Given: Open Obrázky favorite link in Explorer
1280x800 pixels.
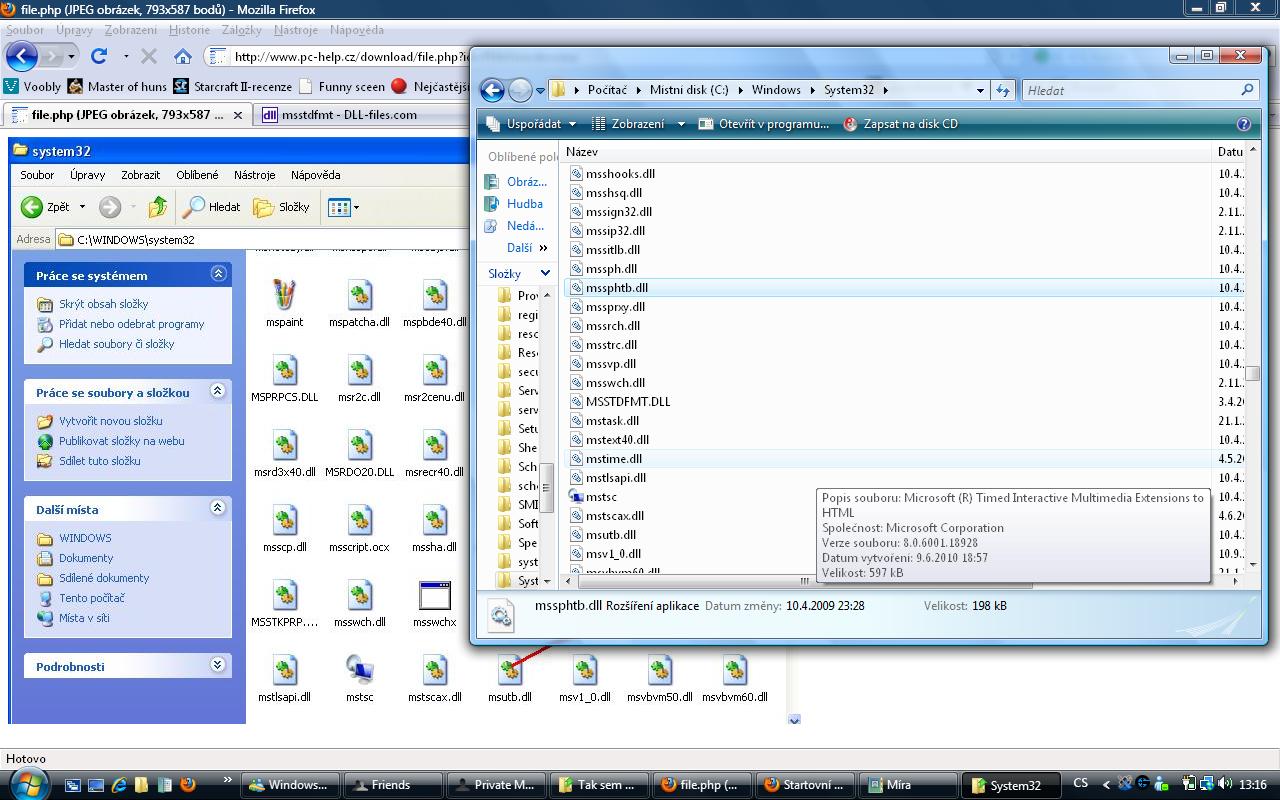Looking at the screenshot, I should click(516, 182).
